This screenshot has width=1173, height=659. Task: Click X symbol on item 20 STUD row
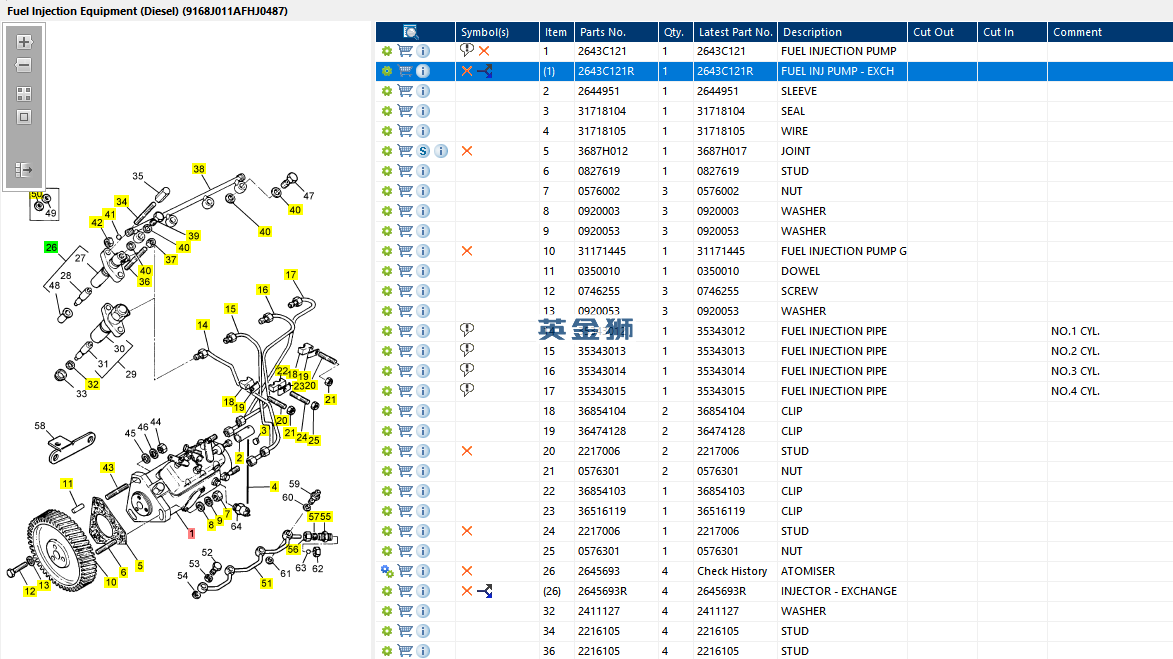pos(467,451)
